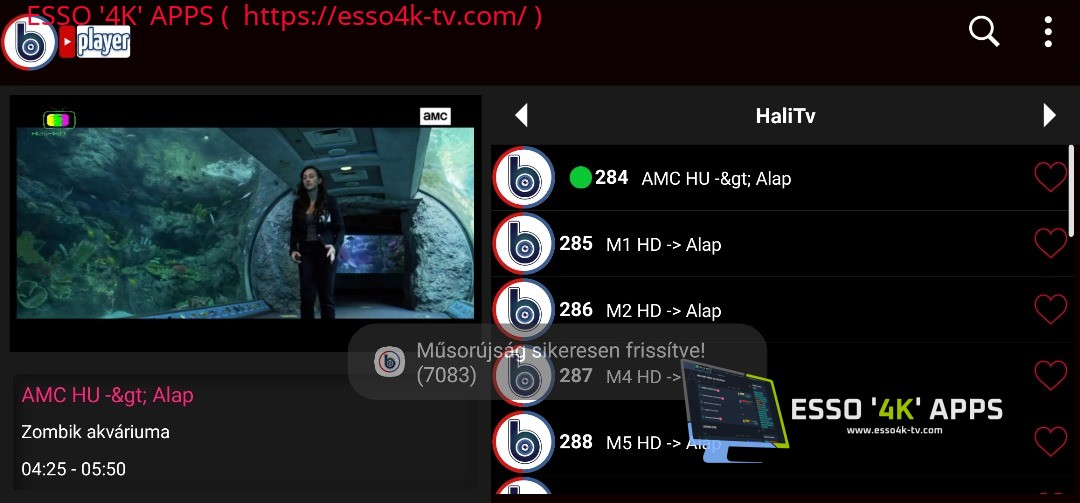1080x503 pixels.
Task: Click the channel list scrollbar
Action: 1071,189
